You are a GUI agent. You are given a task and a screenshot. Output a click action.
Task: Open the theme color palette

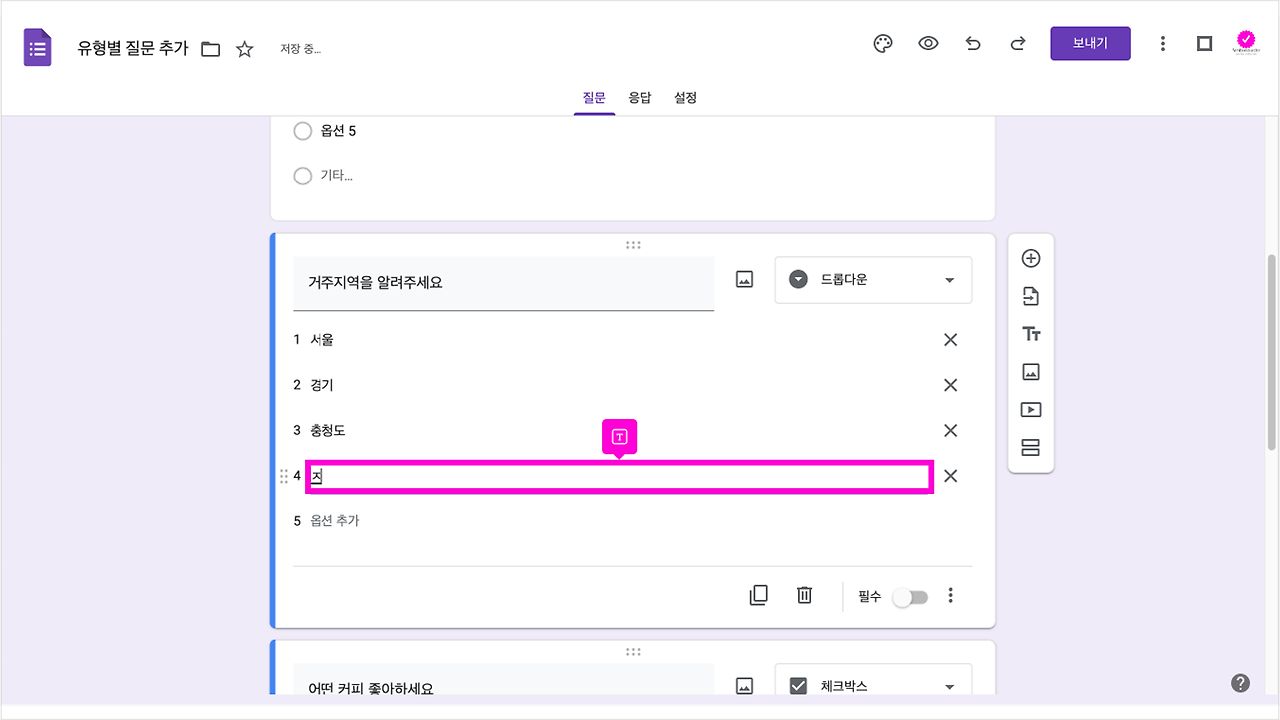(882, 43)
